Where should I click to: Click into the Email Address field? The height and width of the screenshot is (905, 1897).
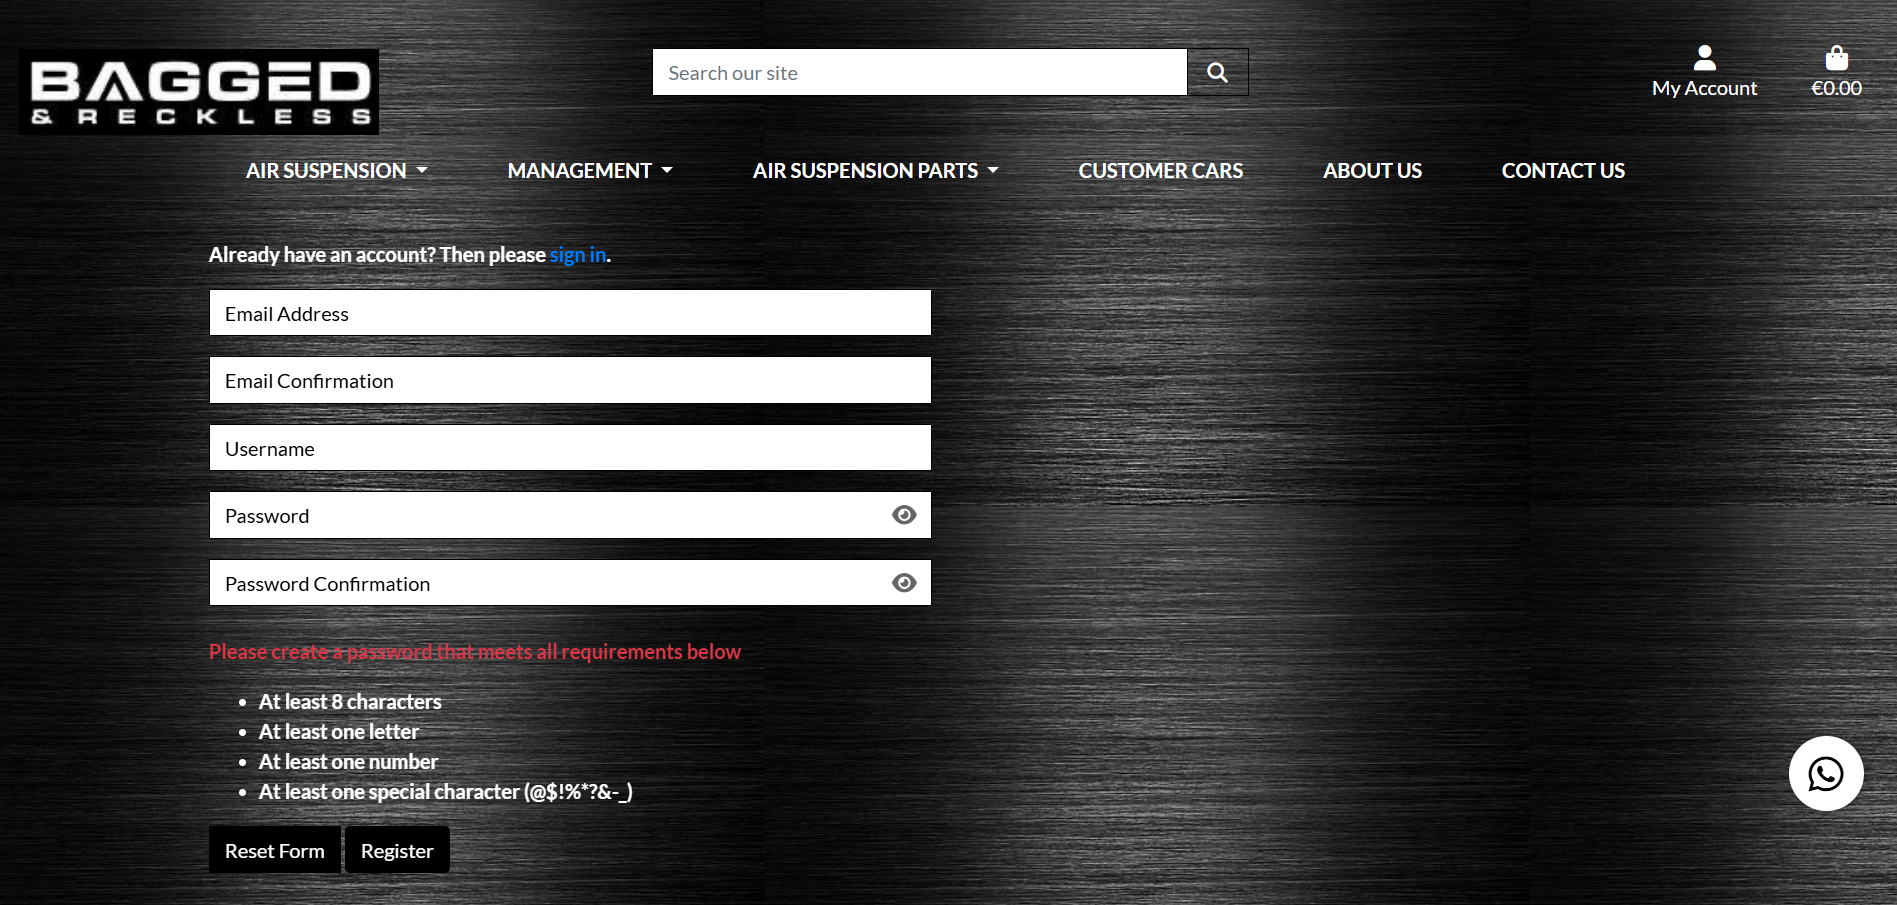pyautogui.click(x=569, y=312)
